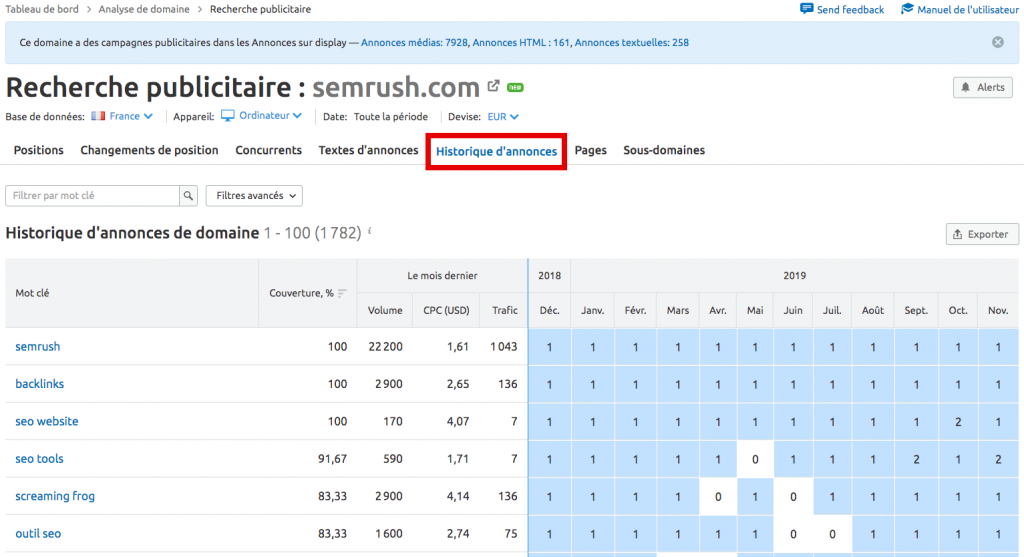Viewport: 1024px width, 557px height.
Task: Close the display ads notification banner
Action: (998, 42)
